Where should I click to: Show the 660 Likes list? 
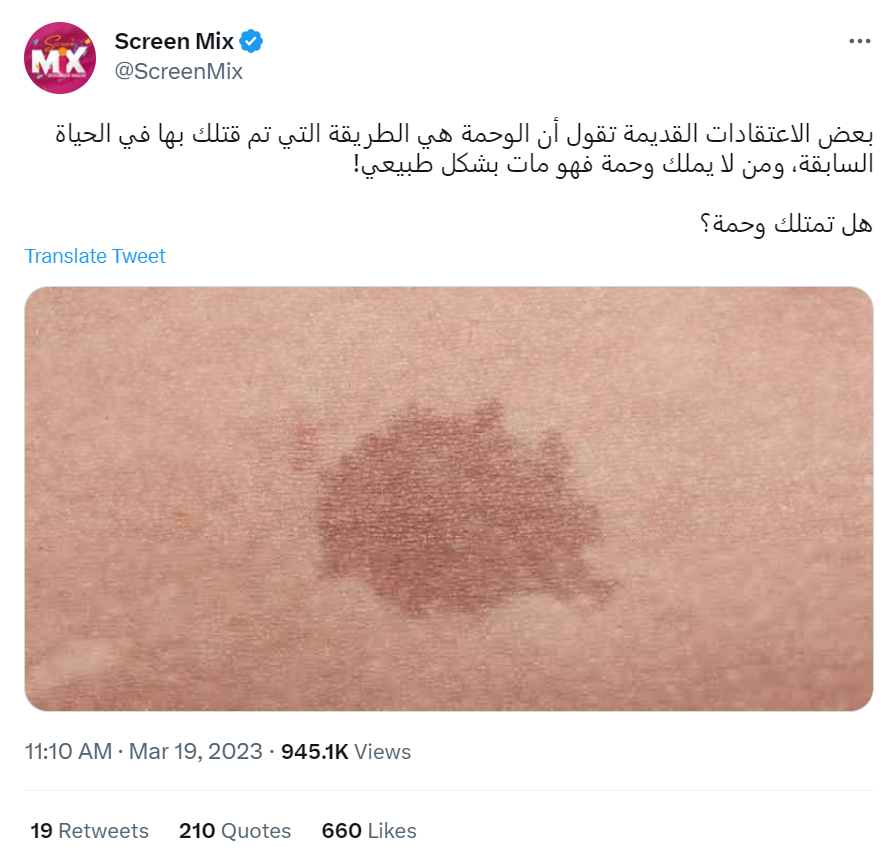[369, 830]
